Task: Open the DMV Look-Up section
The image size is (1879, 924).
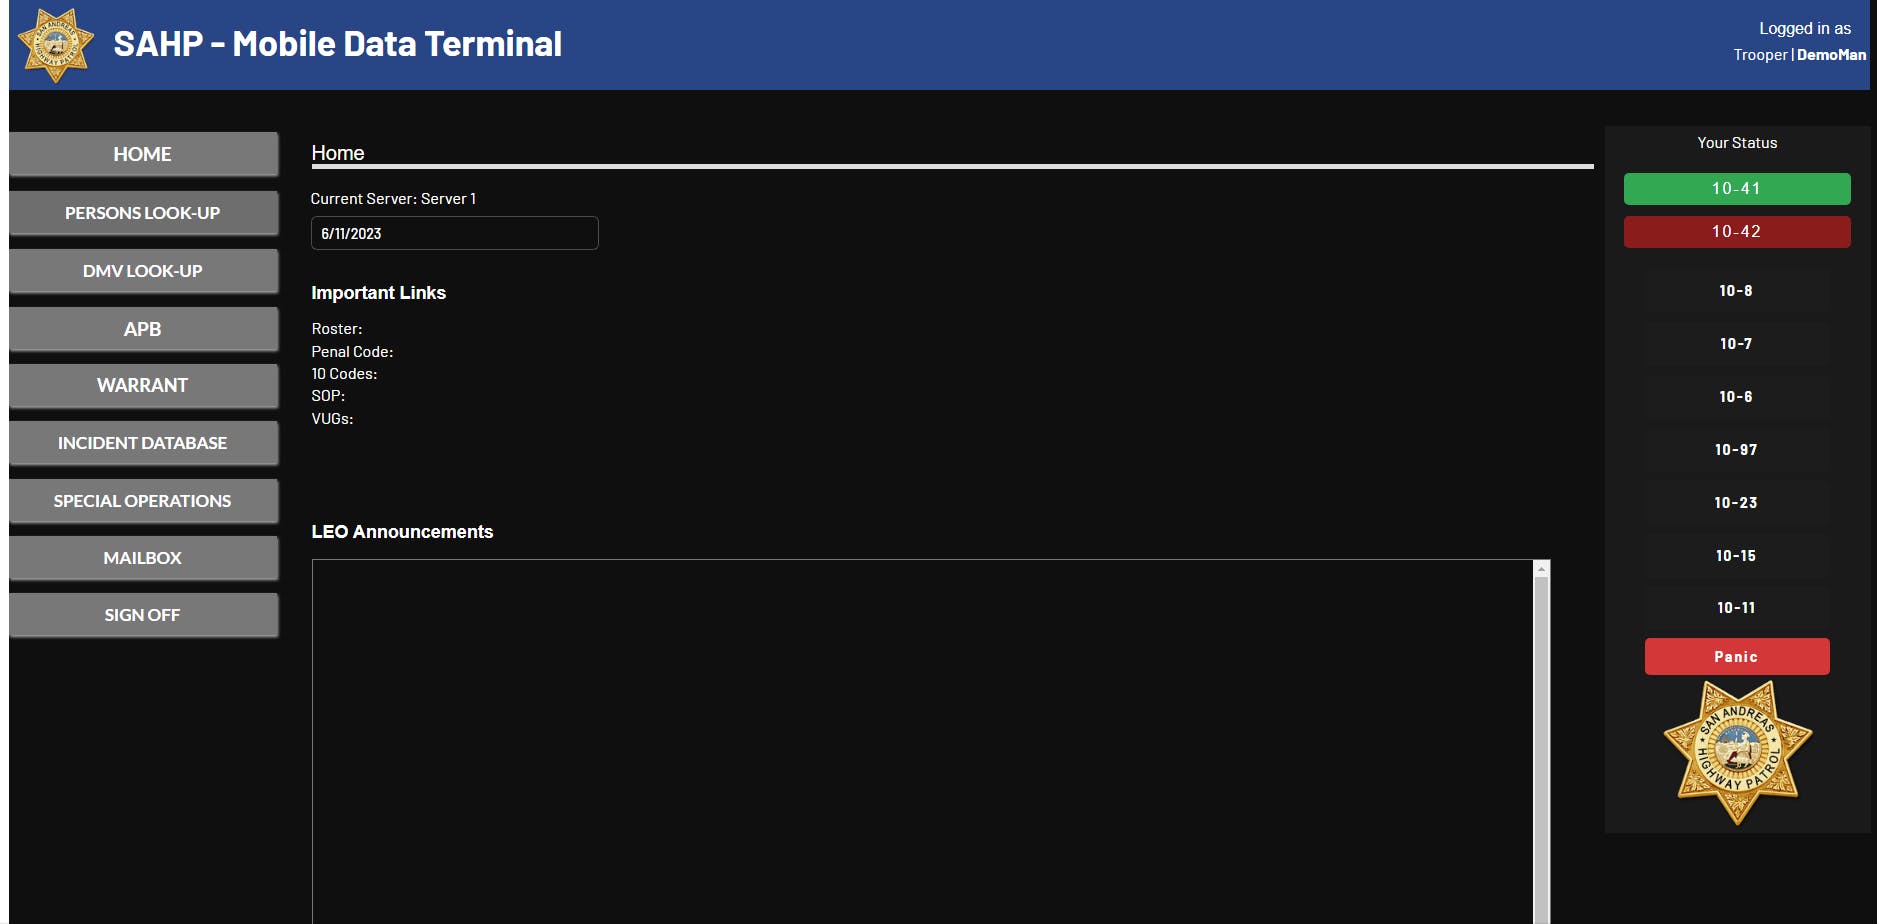Action: pos(143,270)
